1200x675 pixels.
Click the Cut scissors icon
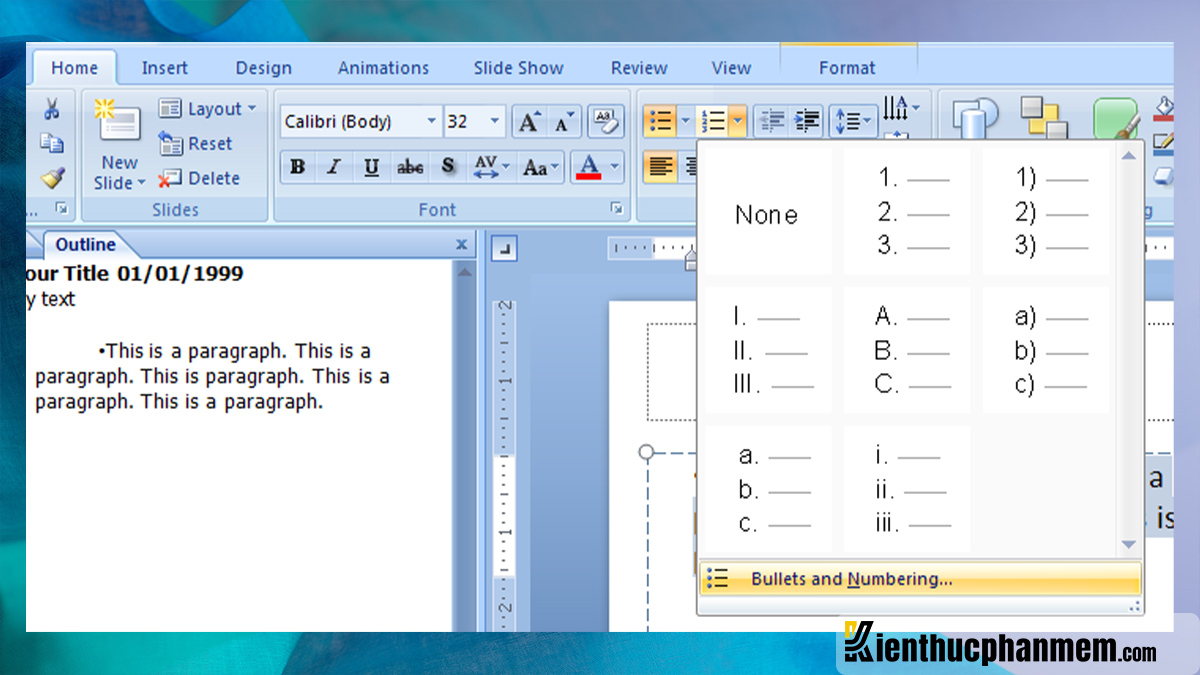click(x=52, y=110)
